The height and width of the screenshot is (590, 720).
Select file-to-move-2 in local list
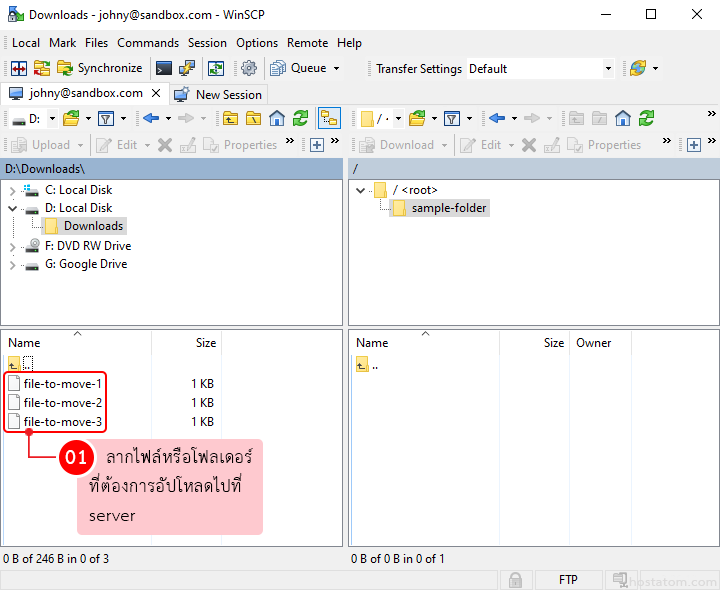(62, 403)
